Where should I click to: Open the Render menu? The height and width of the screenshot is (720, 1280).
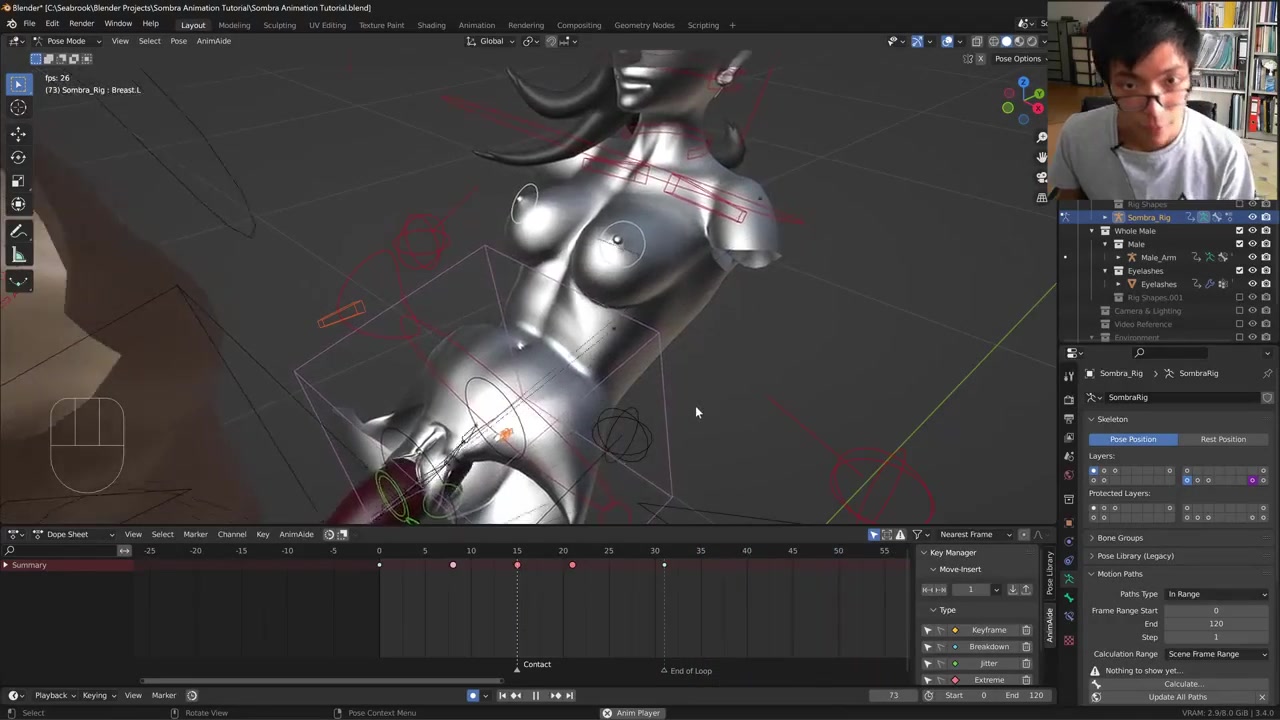(81, 24)
